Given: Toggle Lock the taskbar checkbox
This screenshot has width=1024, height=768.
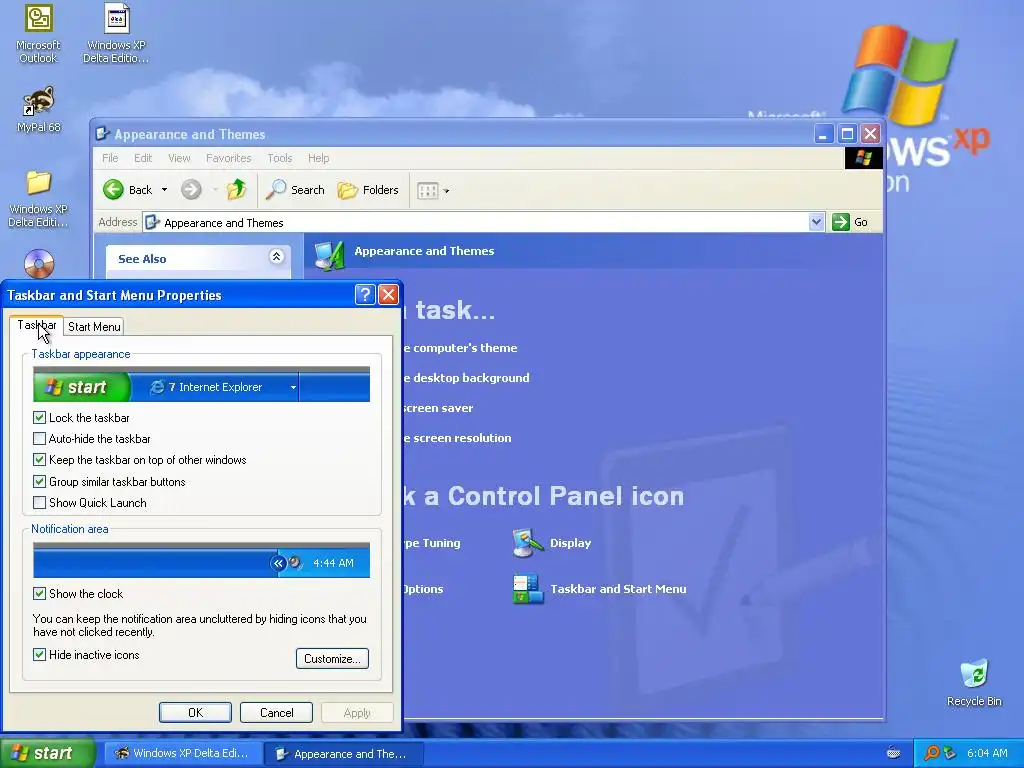Looking at the screenshot, I should click(x=39, y=417).
